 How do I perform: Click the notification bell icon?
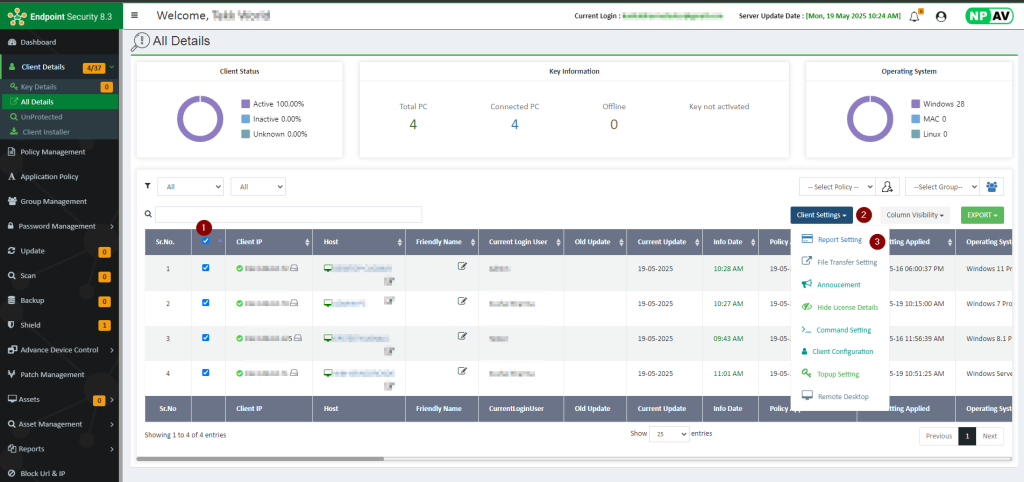pyautogui.click(x=914, y=16)
